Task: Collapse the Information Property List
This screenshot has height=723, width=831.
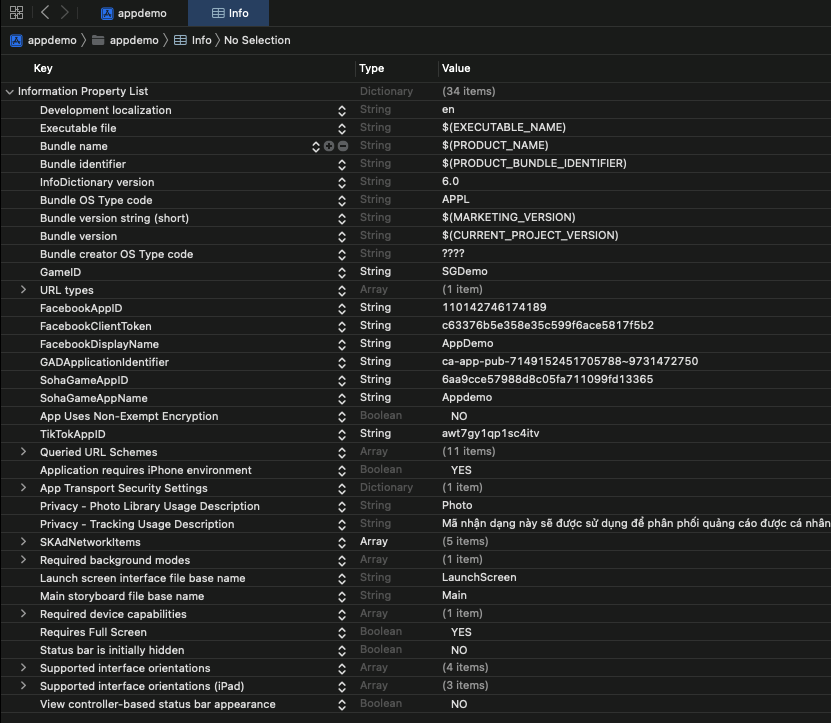Action: (x=8, y=91)
